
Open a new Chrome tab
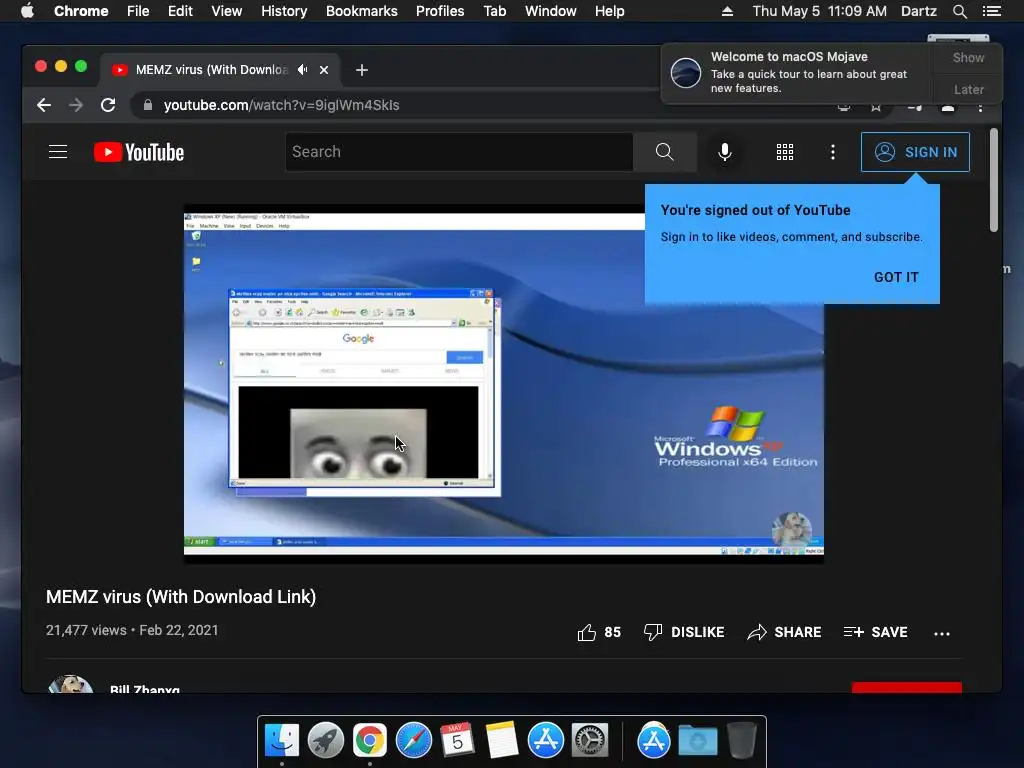click(362, 70)
